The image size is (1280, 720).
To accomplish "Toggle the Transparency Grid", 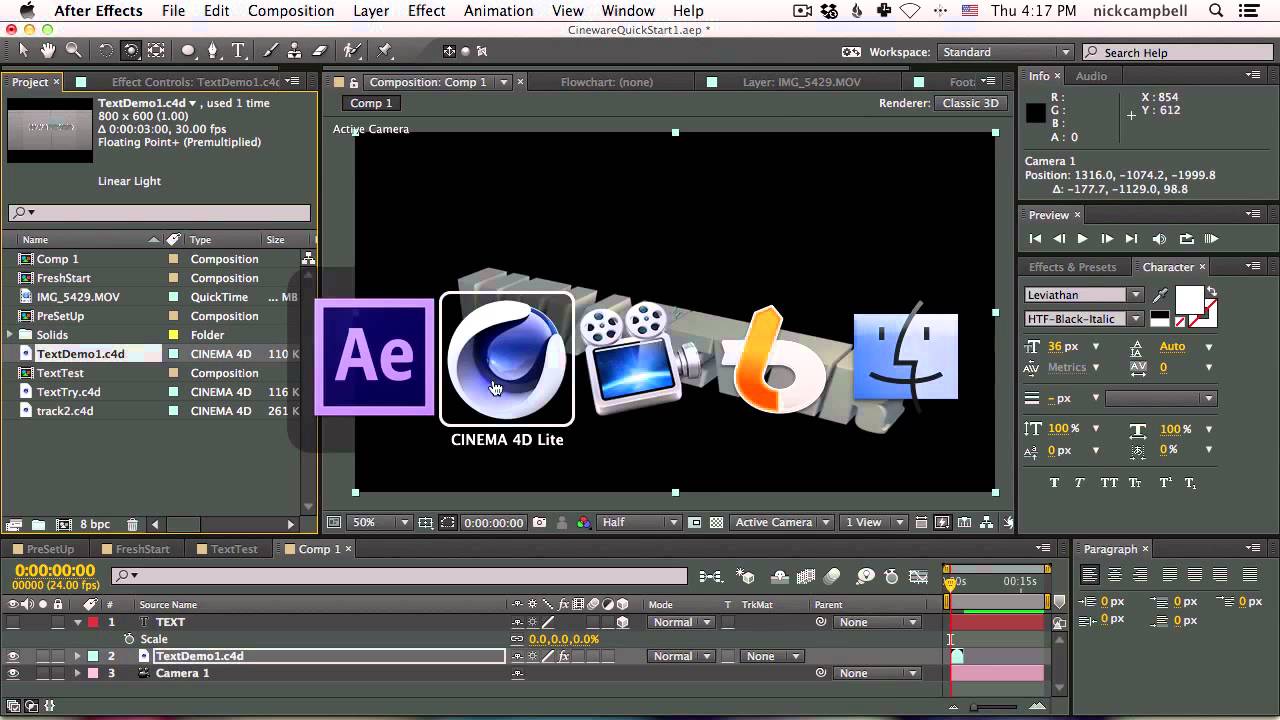I will pyautogui.click(x=716, y=522).
